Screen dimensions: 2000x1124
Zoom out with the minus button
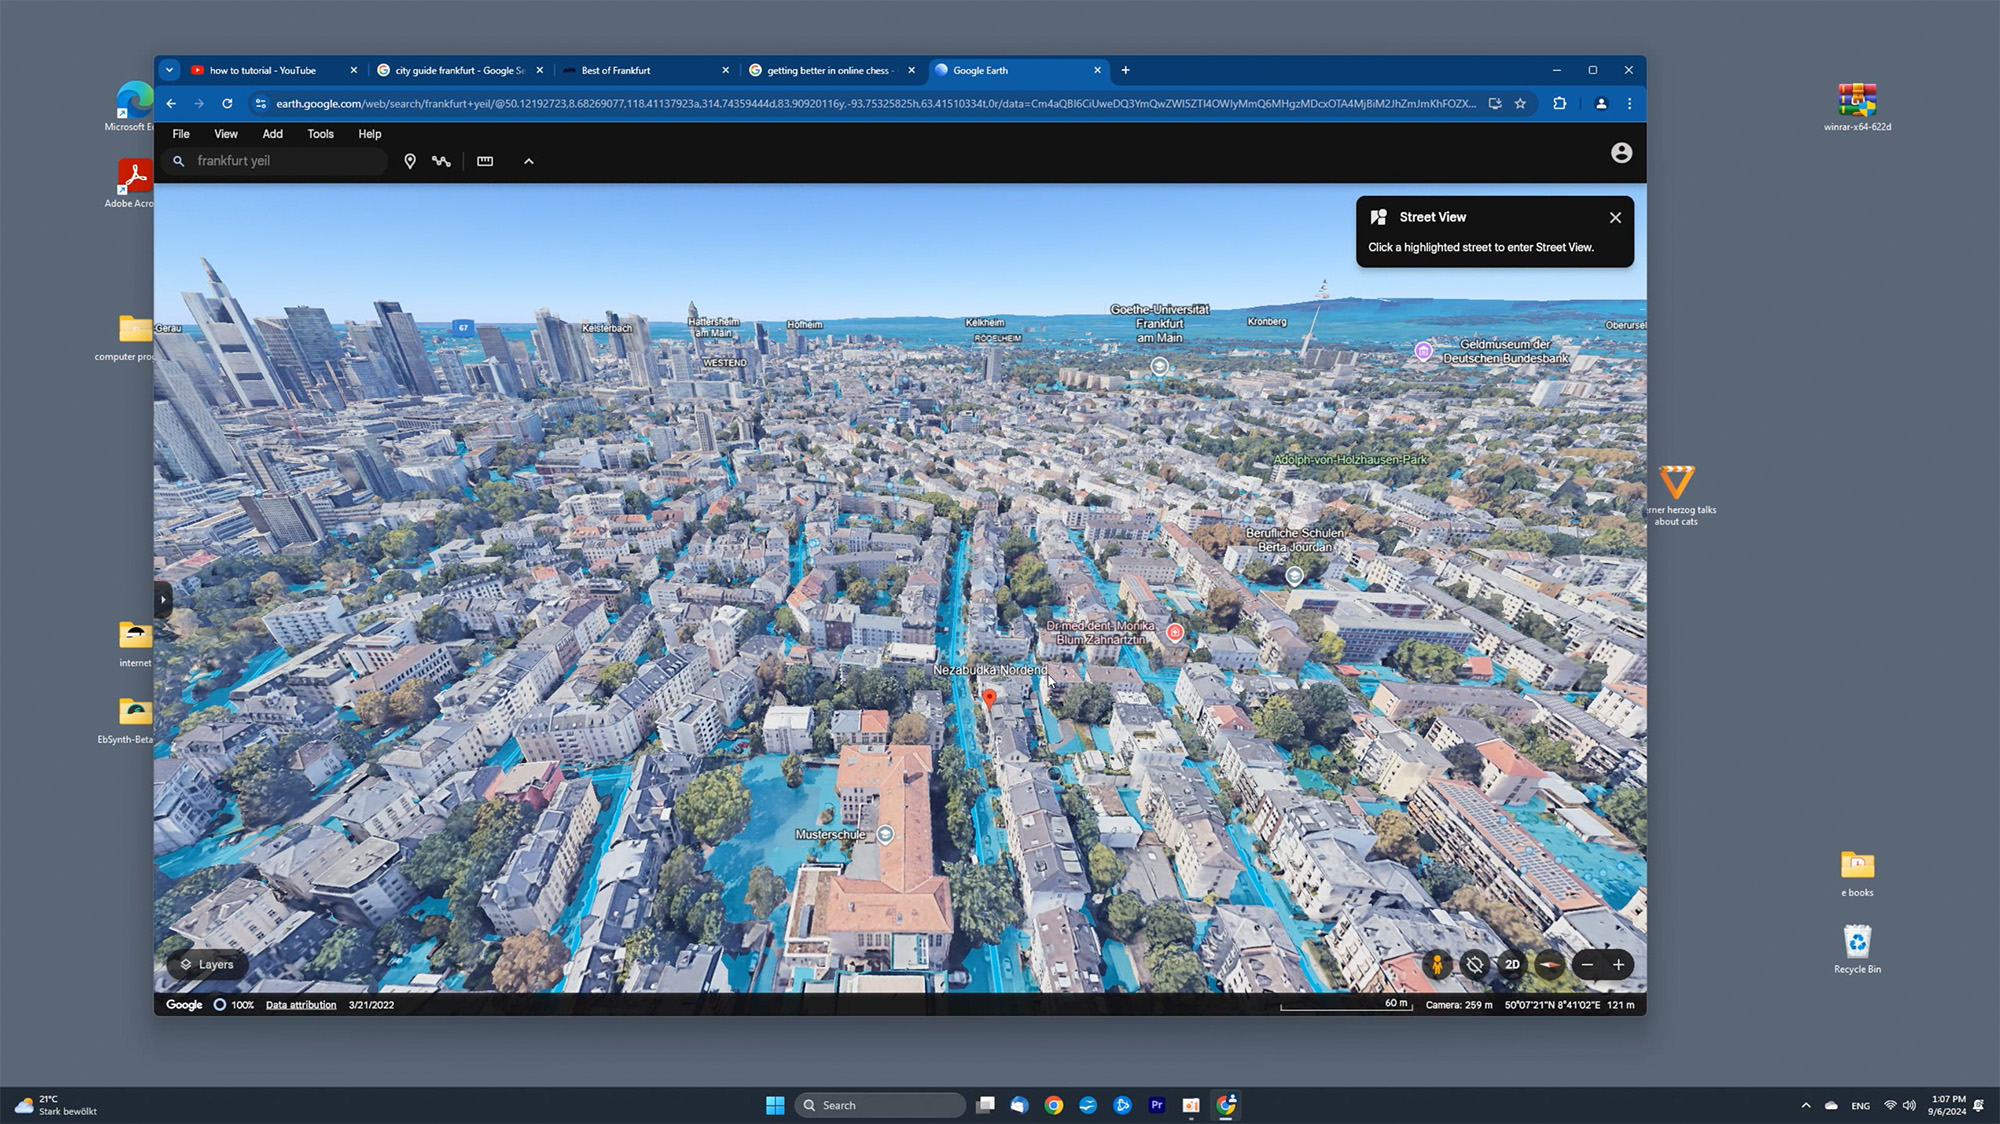[1587, 965]
